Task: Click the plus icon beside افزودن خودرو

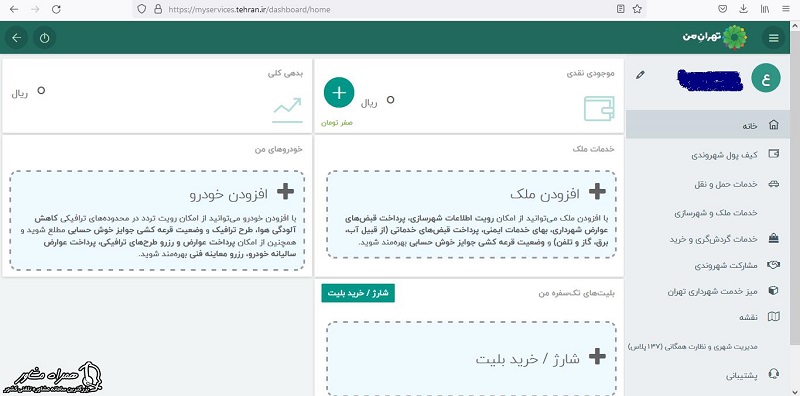Action: (x=285, y=192)
